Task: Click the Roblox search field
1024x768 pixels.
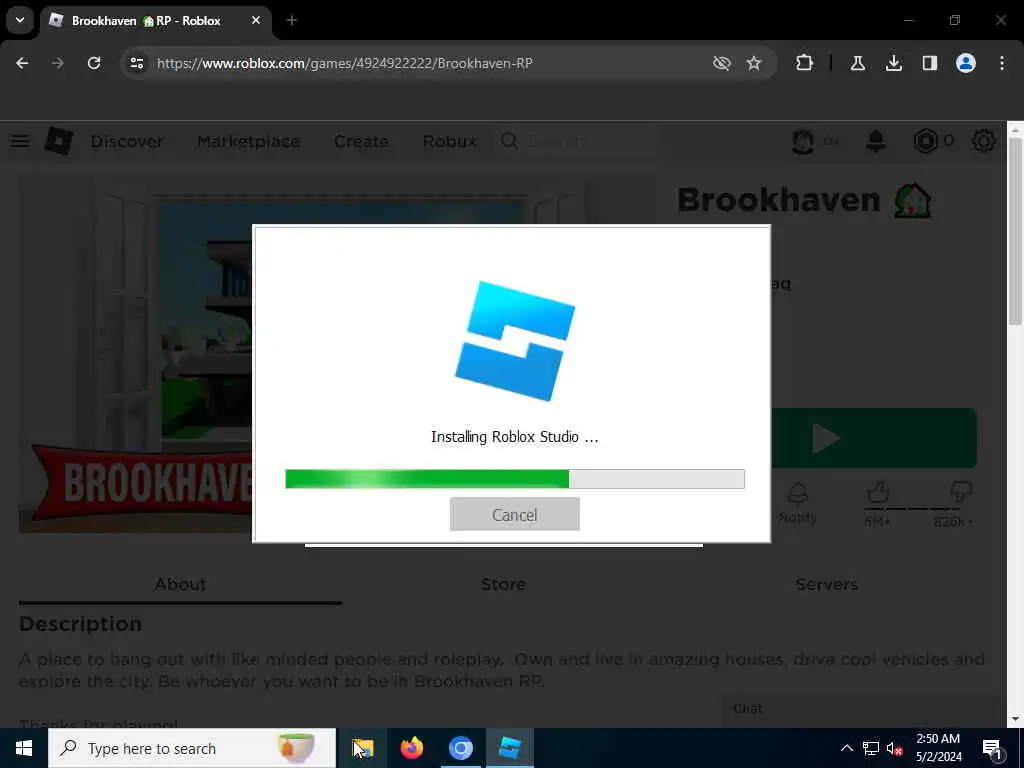Action: click(577, 141)
